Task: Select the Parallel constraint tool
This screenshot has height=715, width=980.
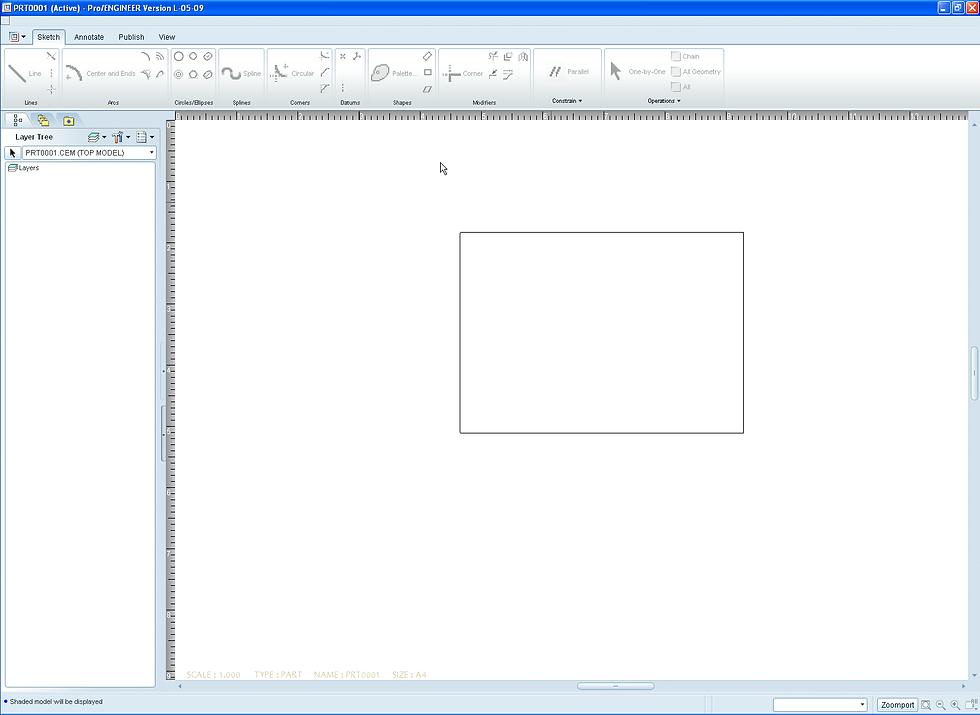Action: click(x=568, y=72)
